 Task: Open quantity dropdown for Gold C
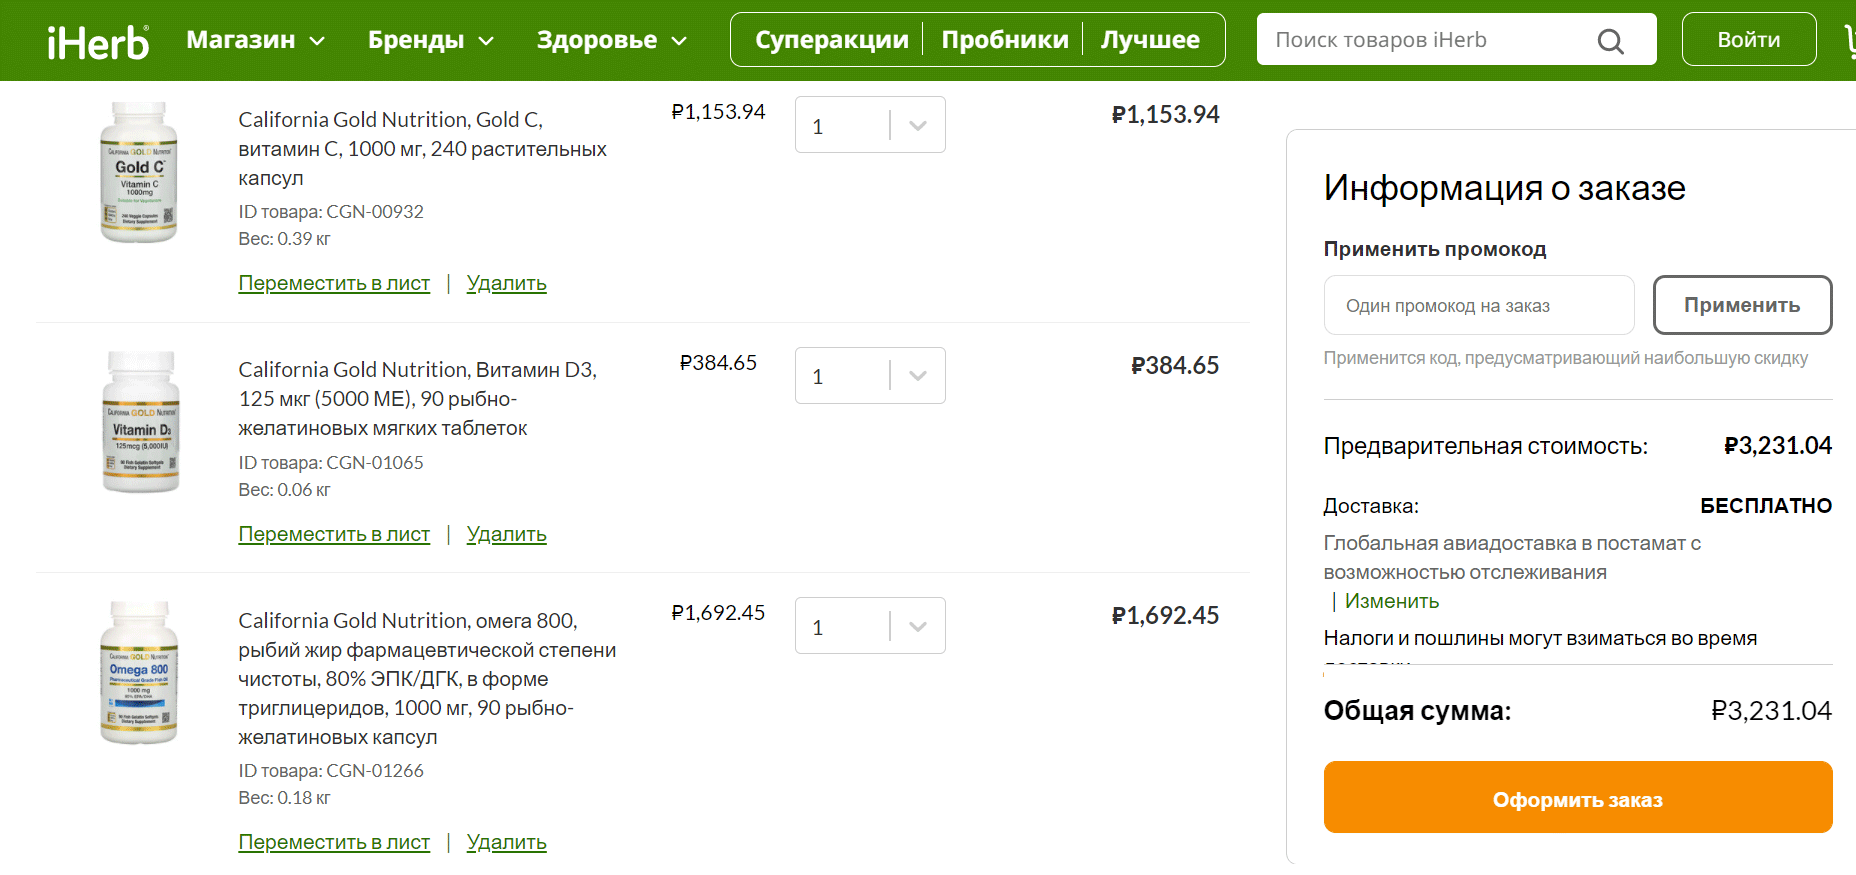pyautogui.click(x=870, y=125)
